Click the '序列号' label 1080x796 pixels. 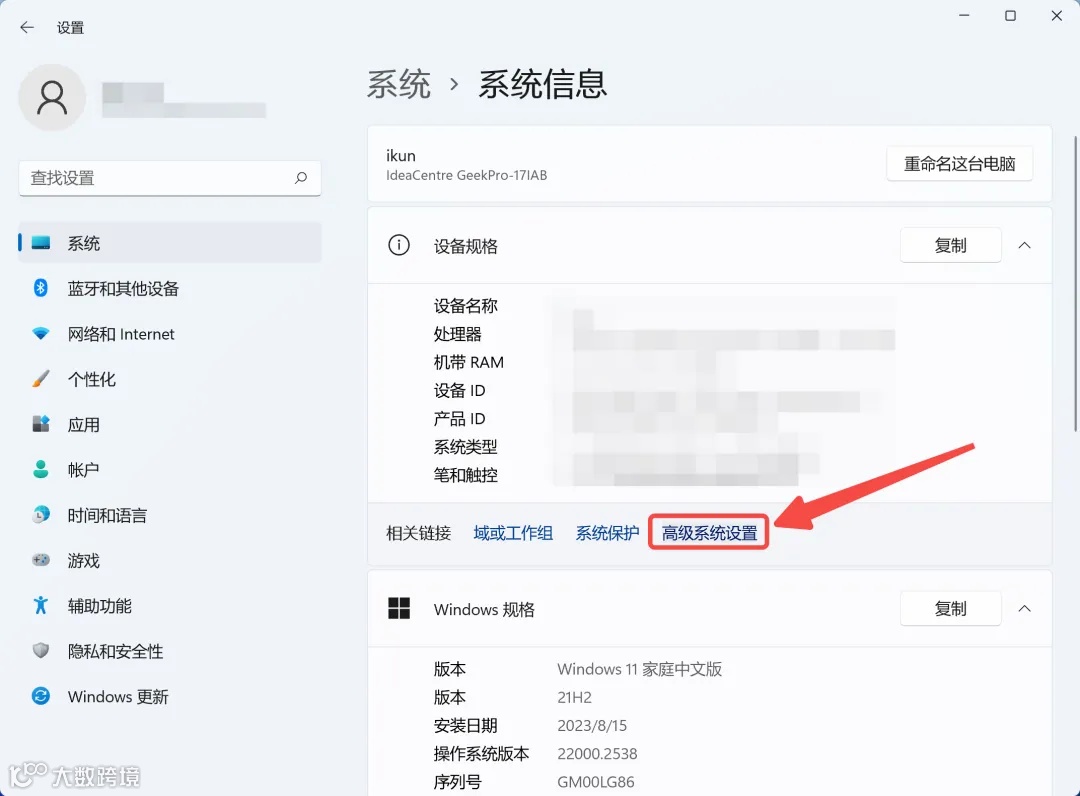click(457, 782)
